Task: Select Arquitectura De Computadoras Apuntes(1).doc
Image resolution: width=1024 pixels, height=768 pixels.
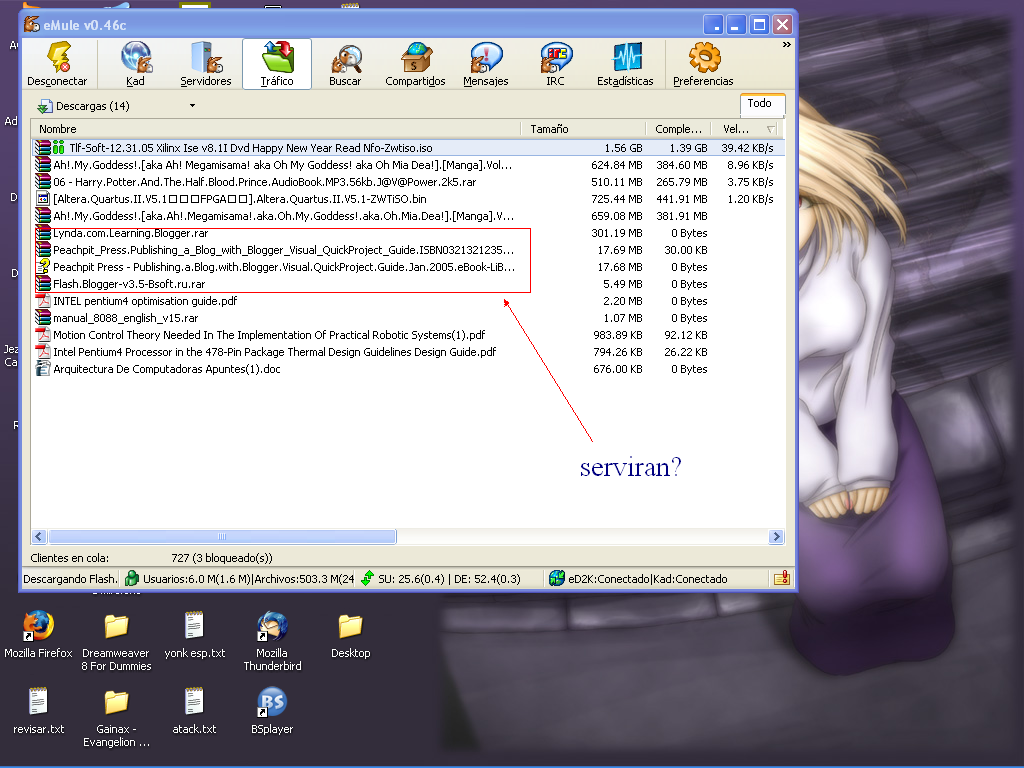Action: click(x=408, y=369)
